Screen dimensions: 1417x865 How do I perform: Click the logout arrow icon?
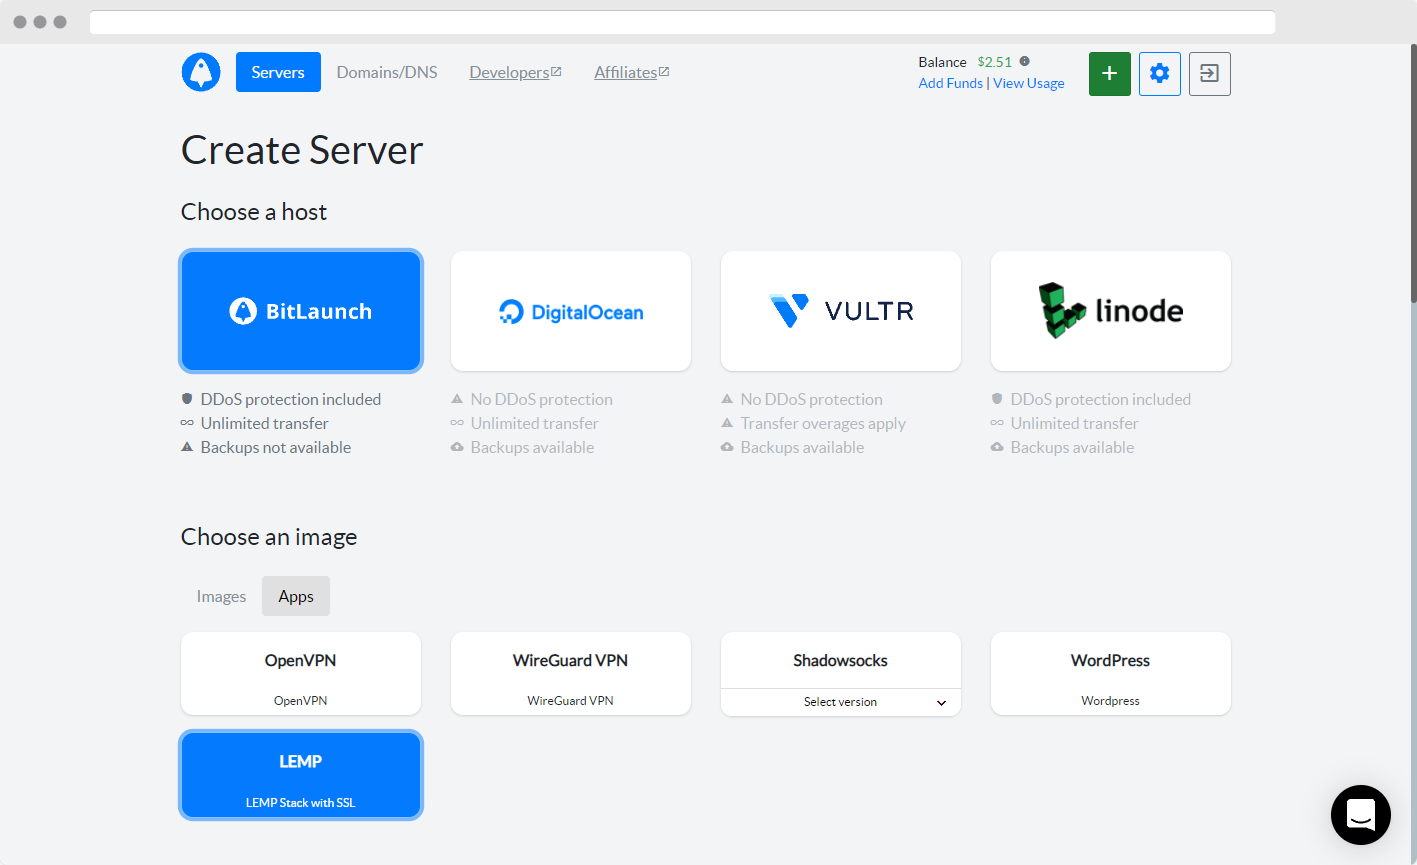pyautogui.click(x=1209, y=74)
